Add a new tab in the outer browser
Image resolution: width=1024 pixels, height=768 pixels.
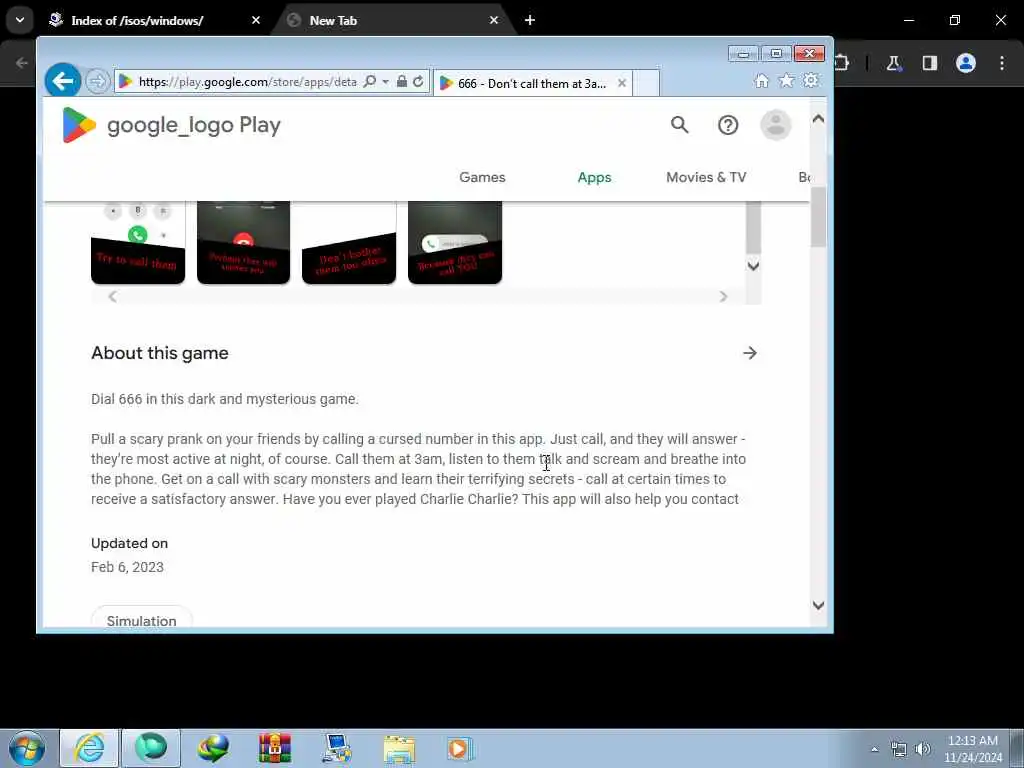pyautogui.click(x=530, y=20)
